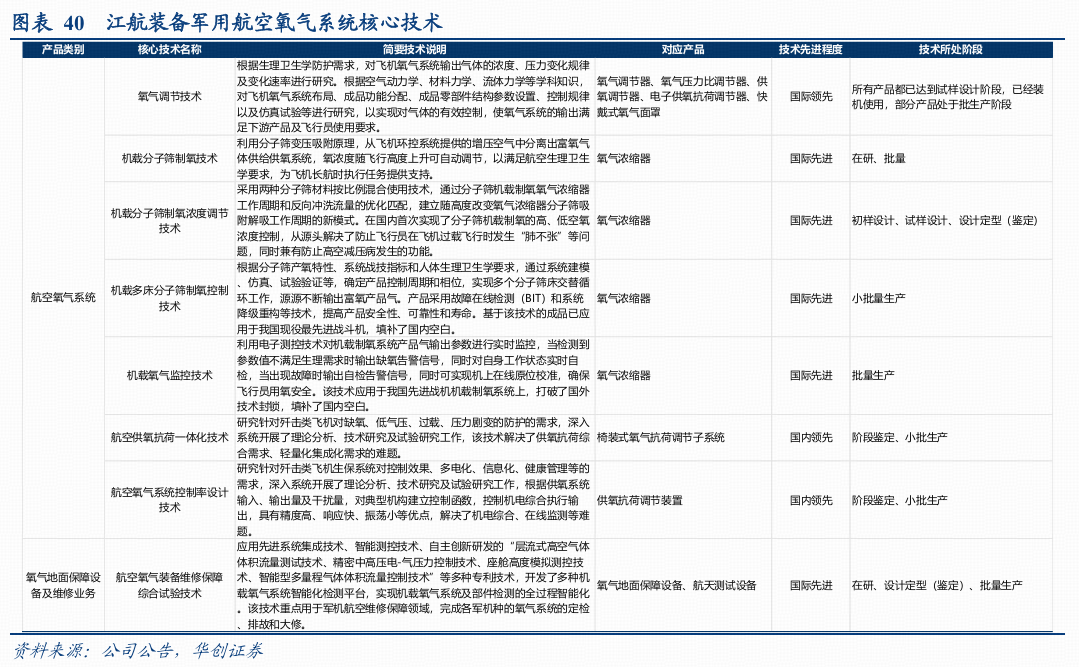Select 氧气浓缩器 in the 机载氧气监控技术 row
Viewport: 1079px width, 667px height.
coord(623,375)
